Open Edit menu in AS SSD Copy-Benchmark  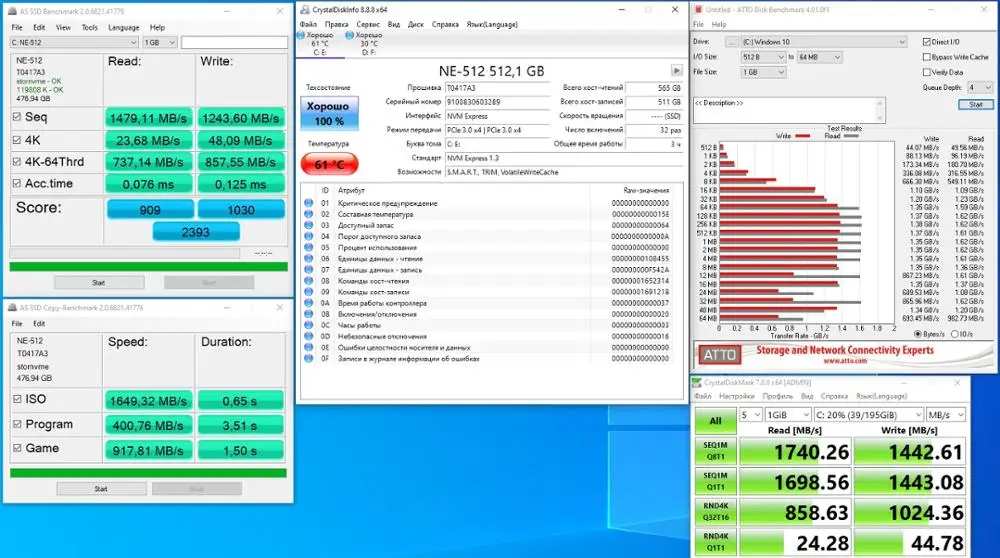tap(39, 323)
